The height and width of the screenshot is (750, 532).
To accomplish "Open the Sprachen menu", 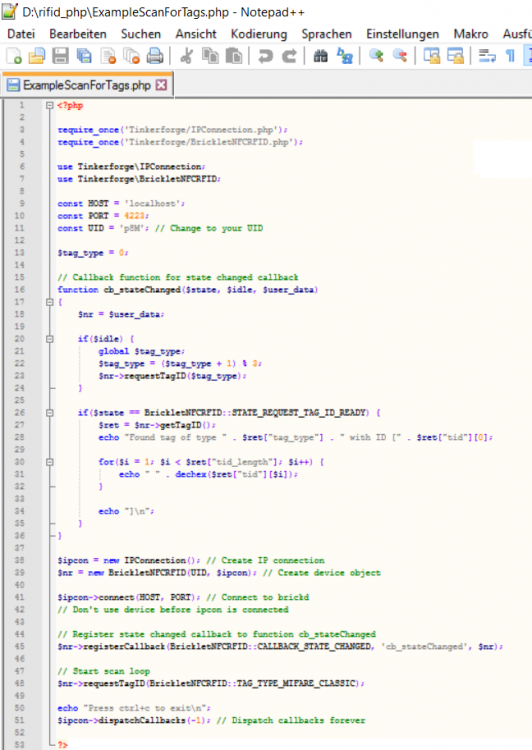I will pos(327,34).
